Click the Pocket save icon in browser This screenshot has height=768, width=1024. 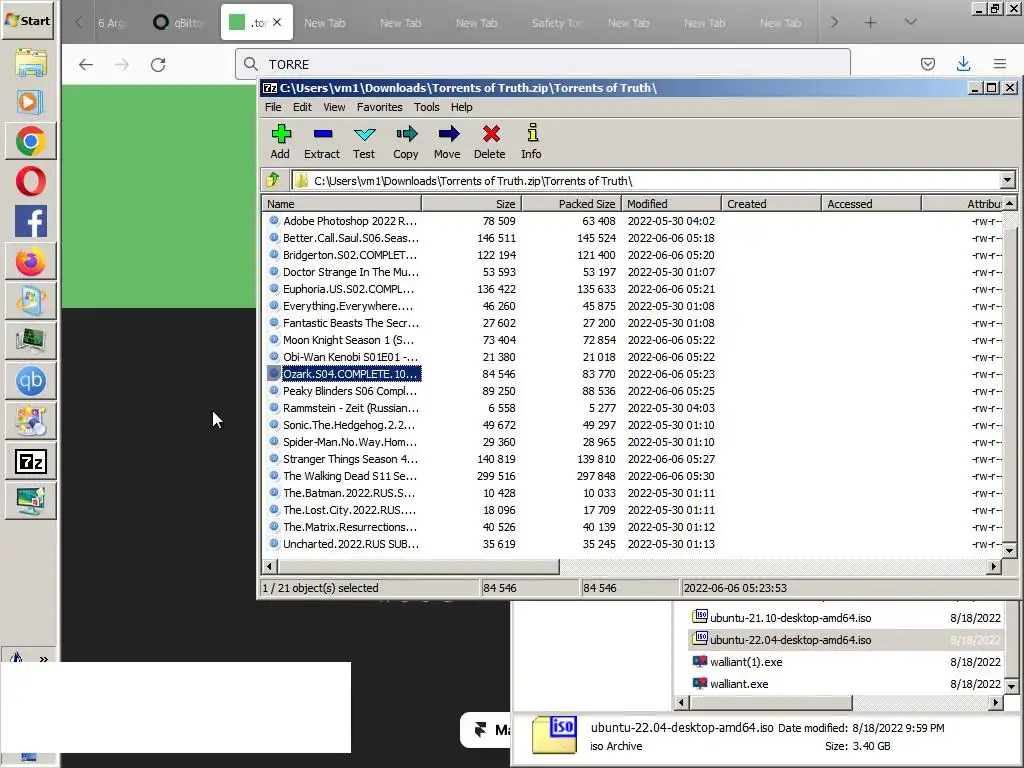coord(927,63)
